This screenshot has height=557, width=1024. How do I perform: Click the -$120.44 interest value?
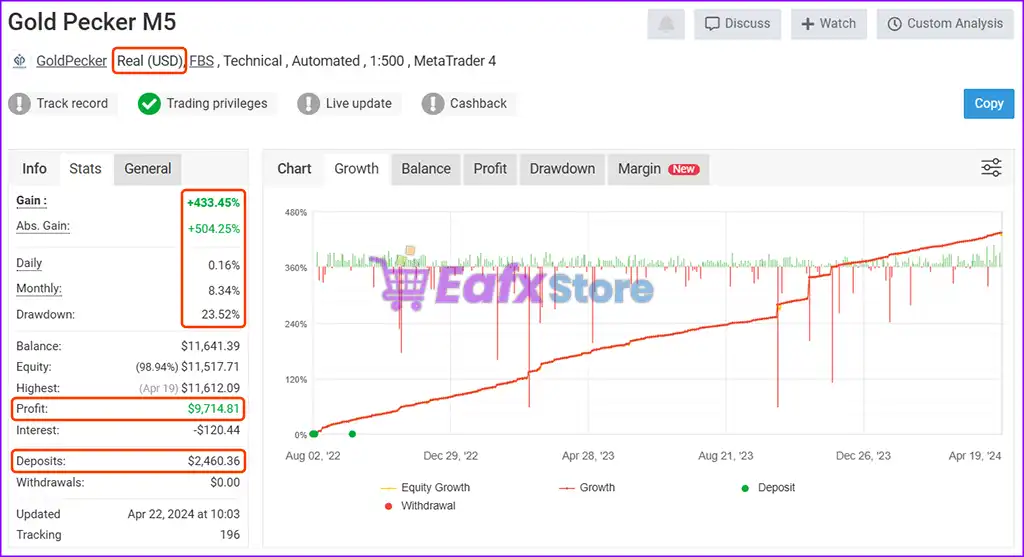[x=216, y=430]
